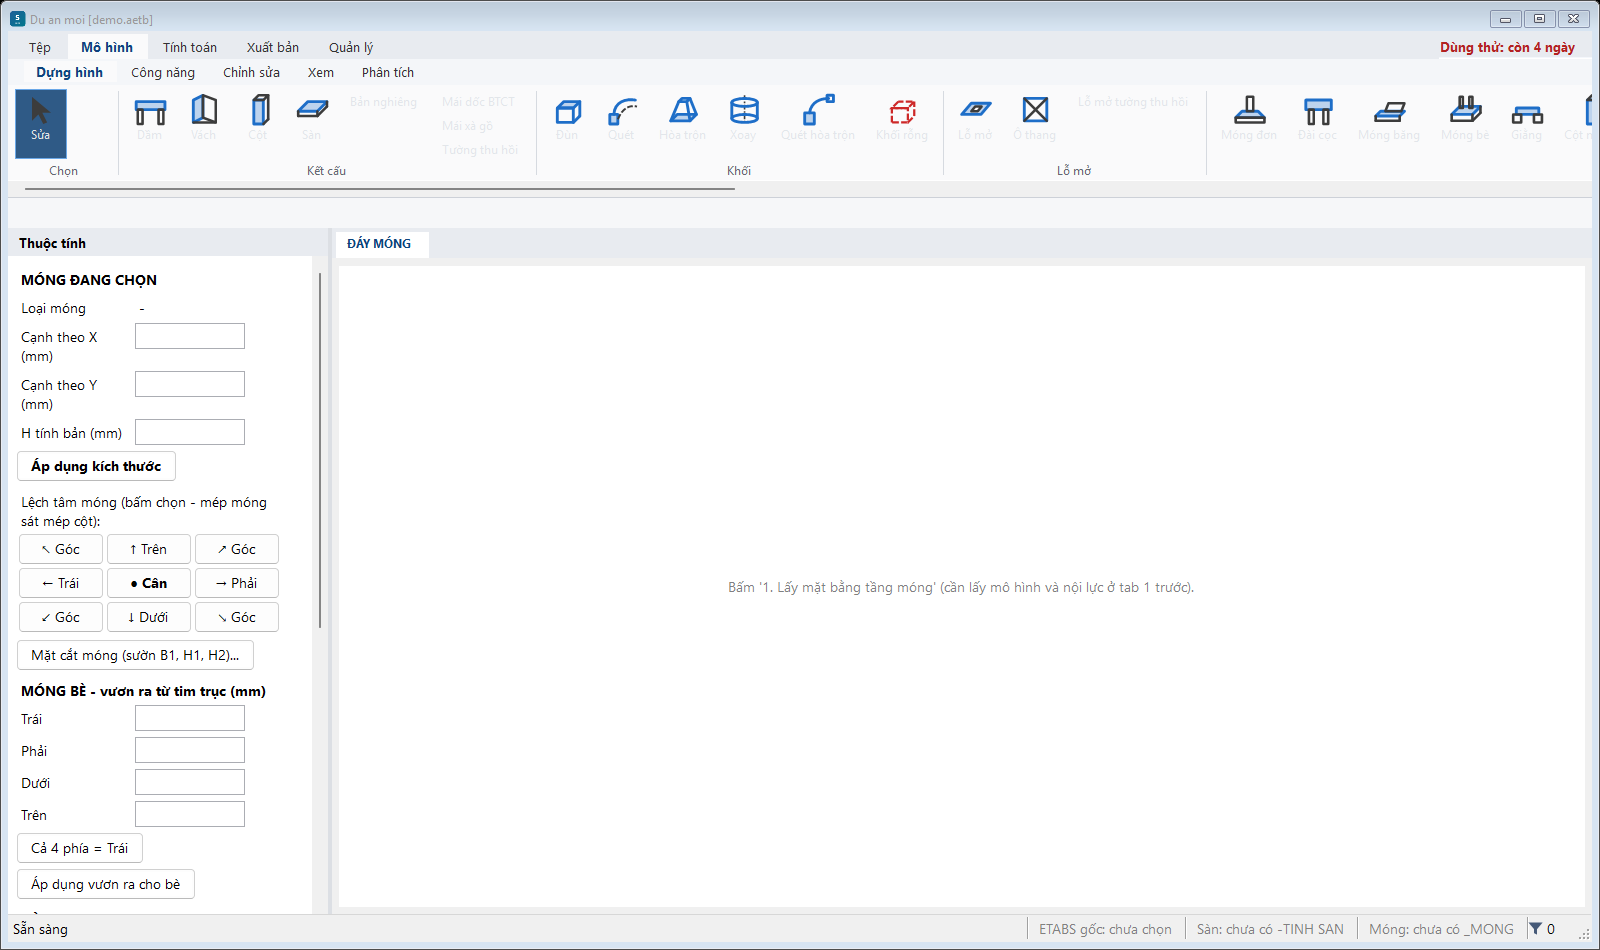Go to the Quản lý tab
The width and height of the screenshot is (1600, 950).
point(351,47)
